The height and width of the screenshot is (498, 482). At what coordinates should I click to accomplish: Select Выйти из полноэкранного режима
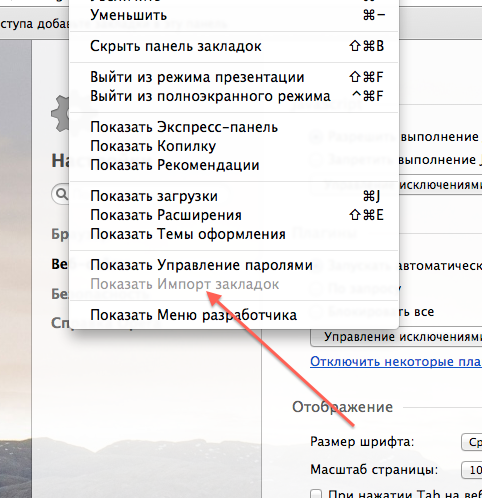(x=234, y=96)
